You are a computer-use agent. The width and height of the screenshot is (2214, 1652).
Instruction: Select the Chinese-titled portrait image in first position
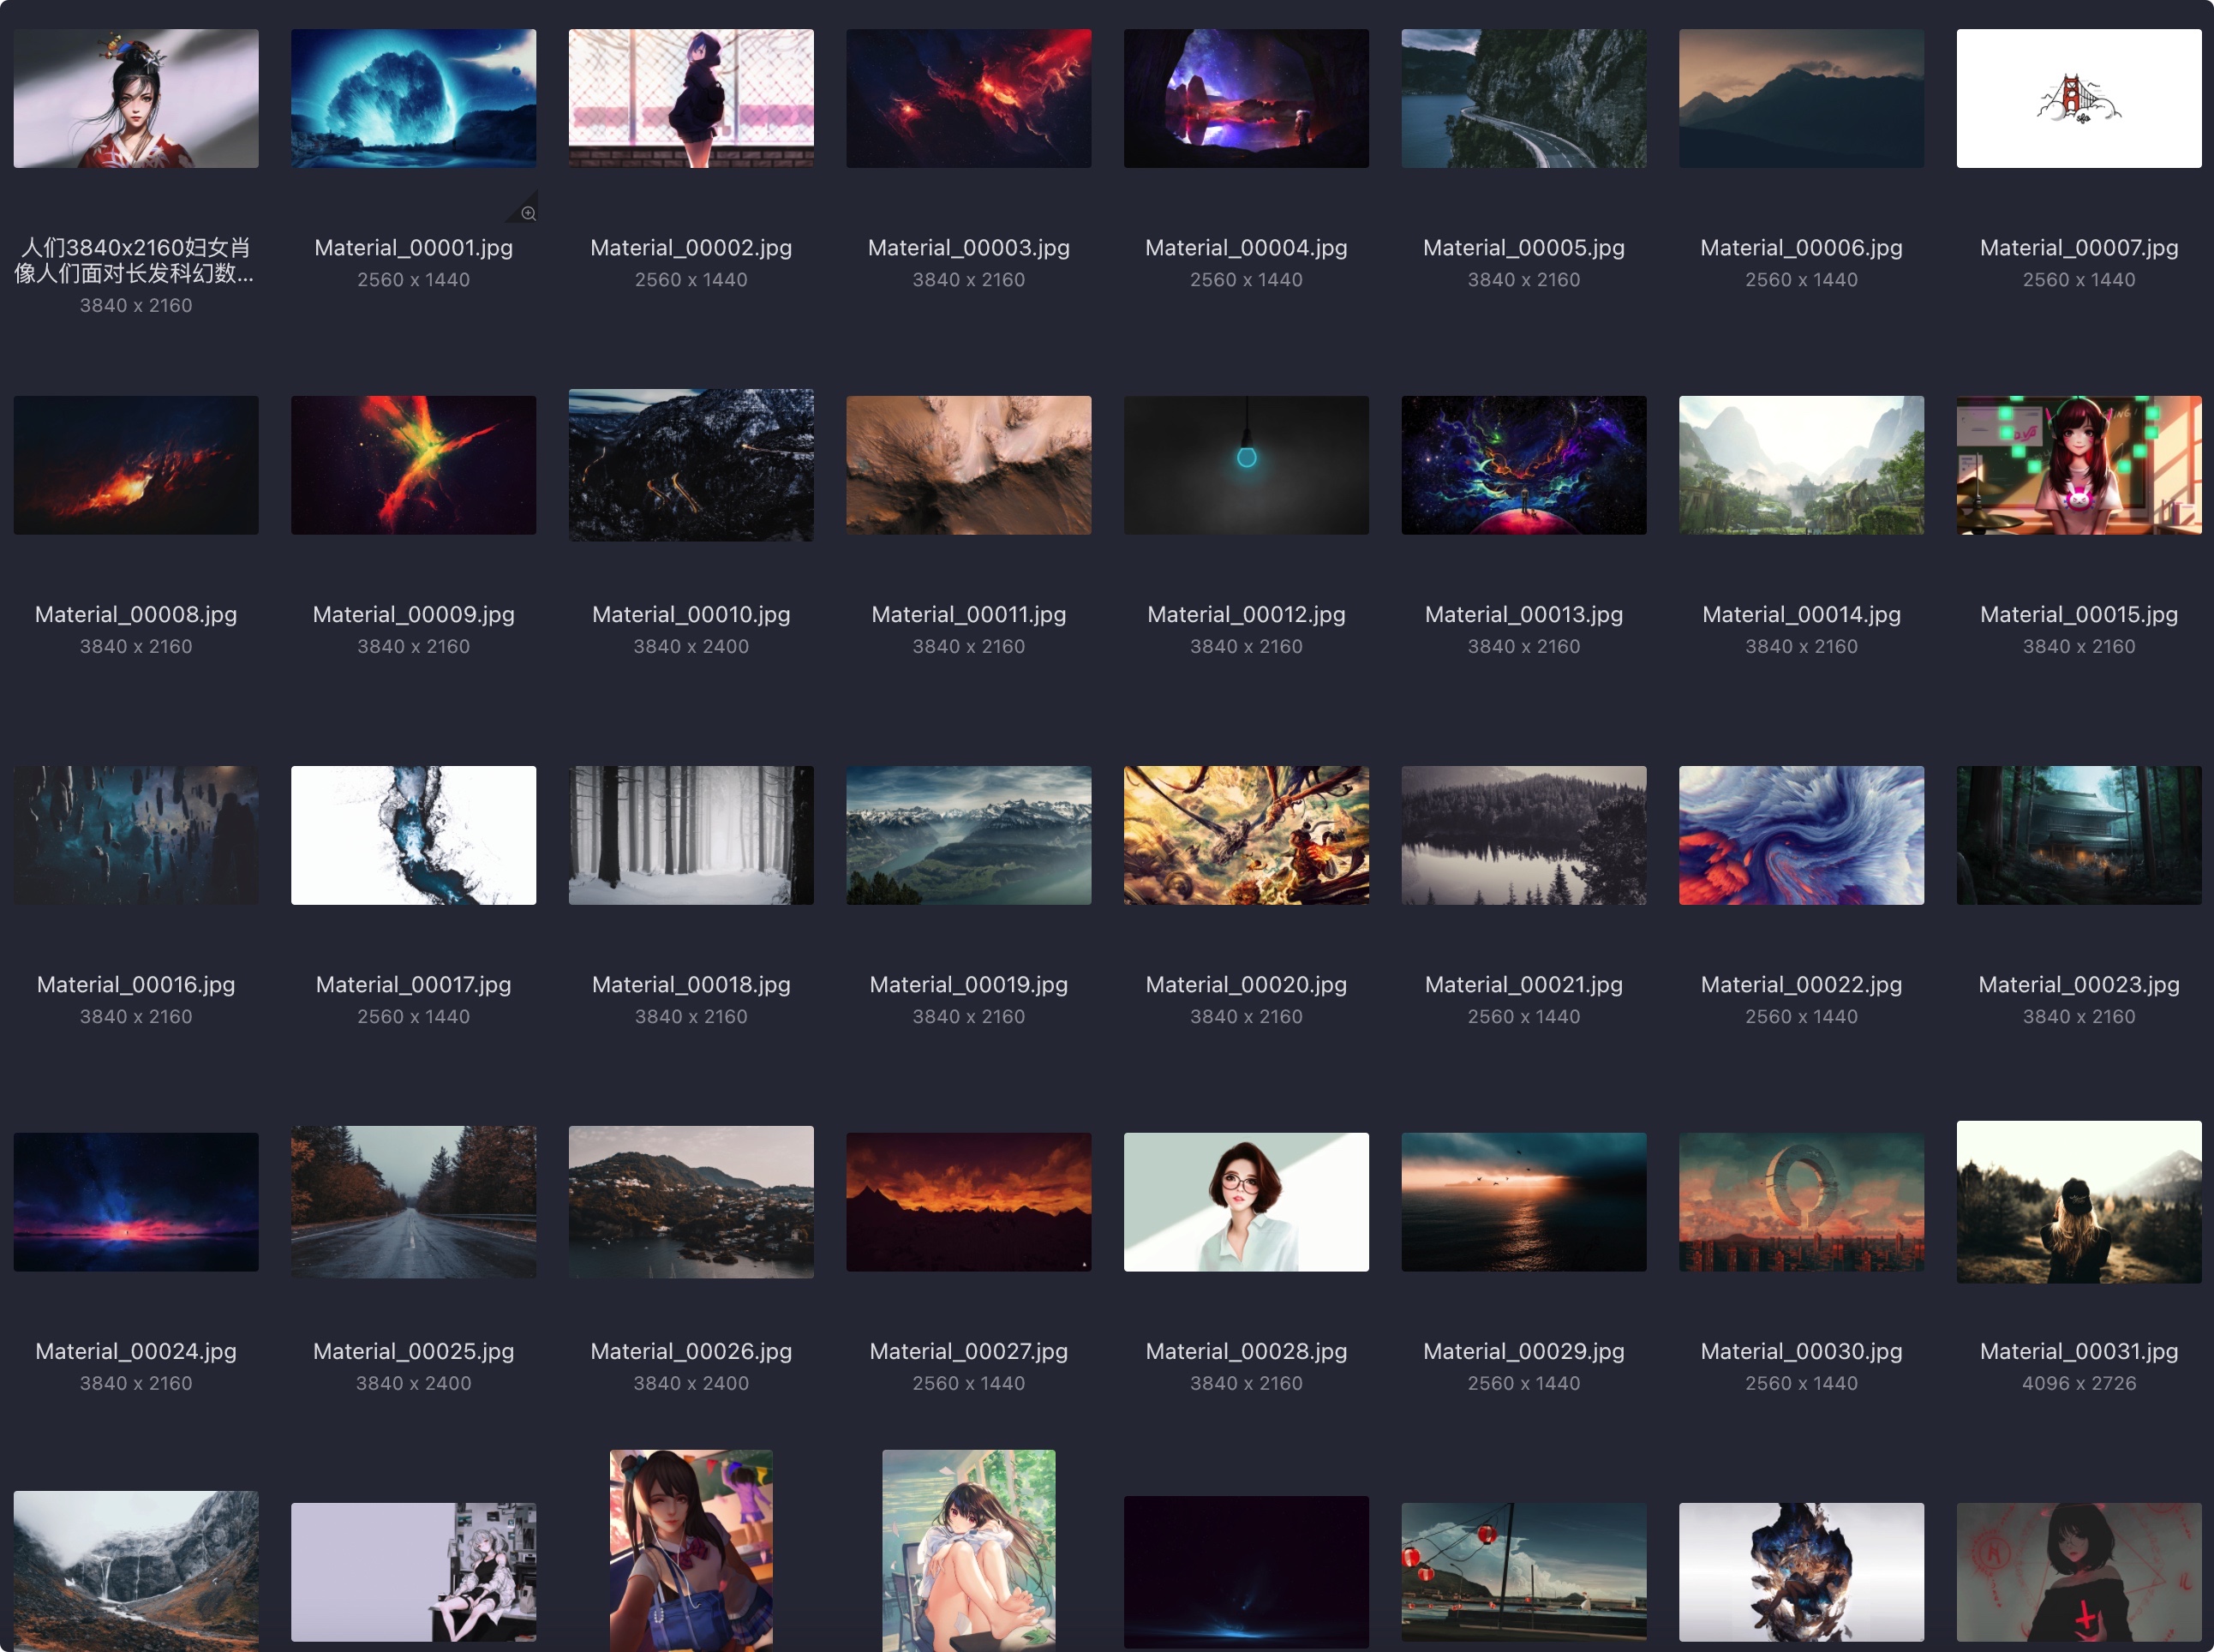click(136, 97)
